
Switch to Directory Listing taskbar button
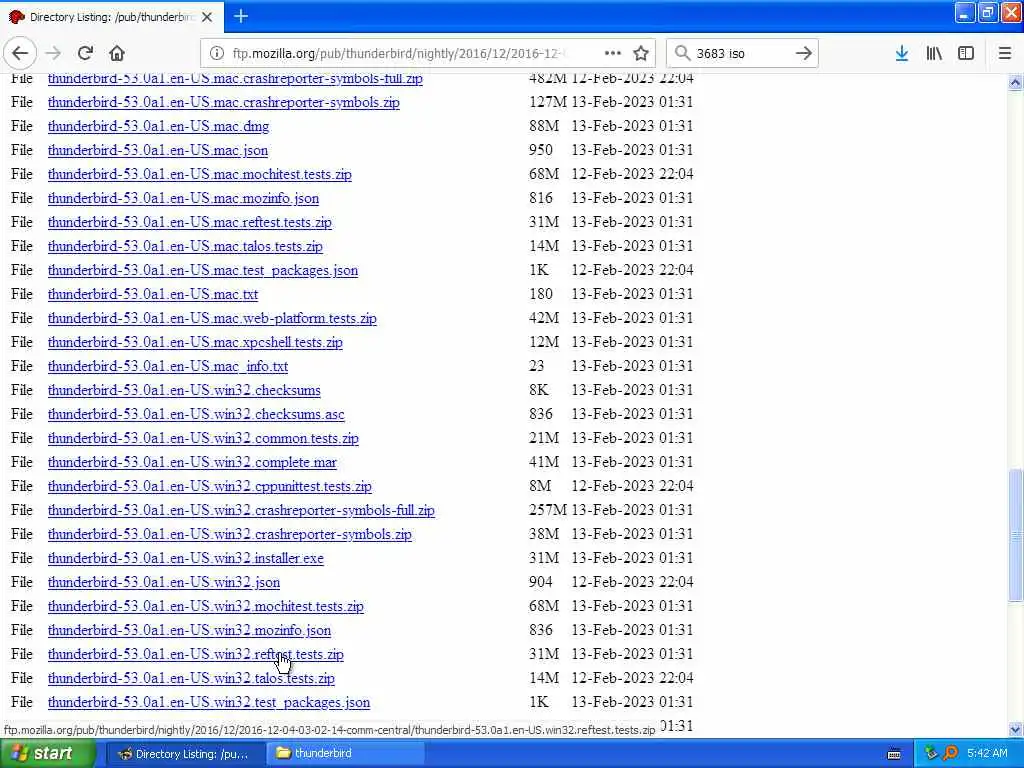click(x=184, y=754)
